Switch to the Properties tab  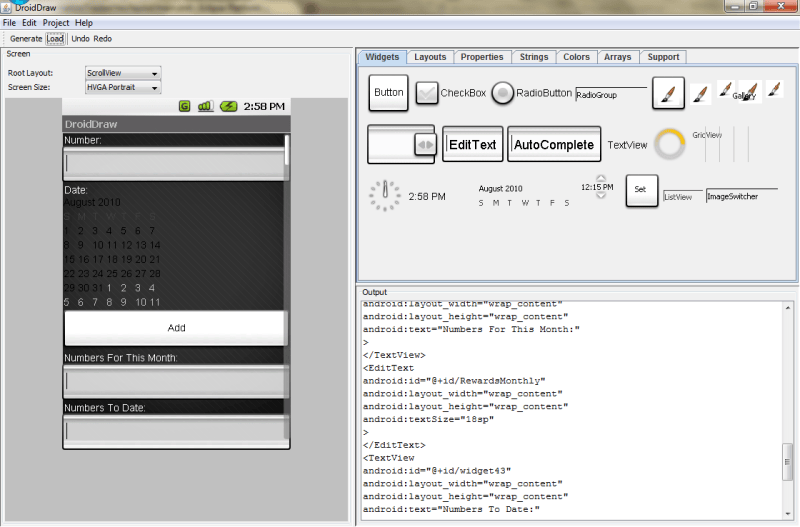pos(482,57)
